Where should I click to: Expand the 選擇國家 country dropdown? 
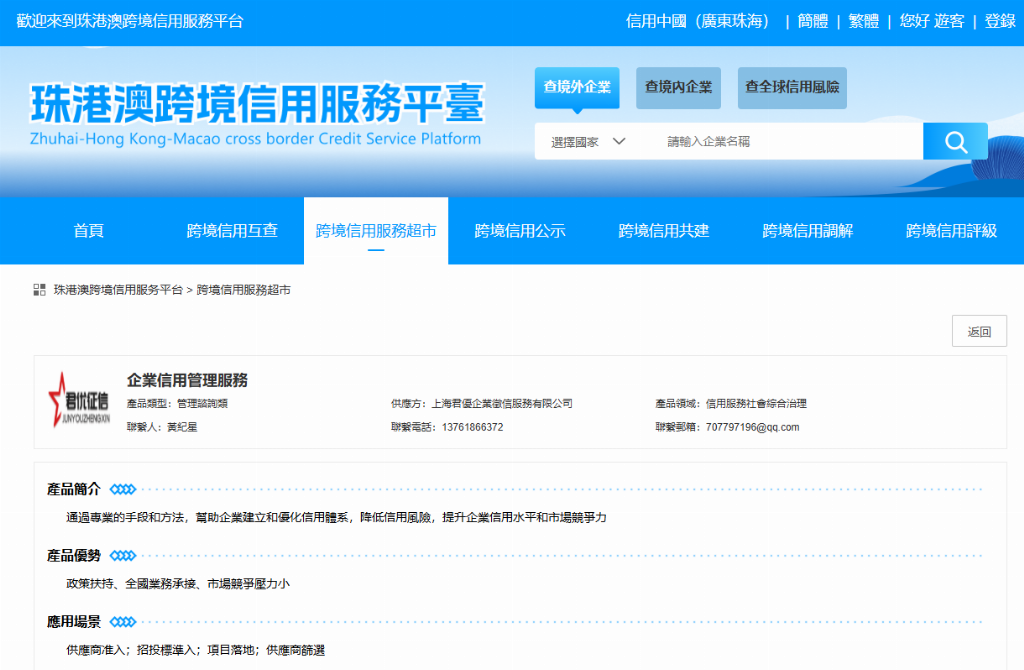coord(588,142)
